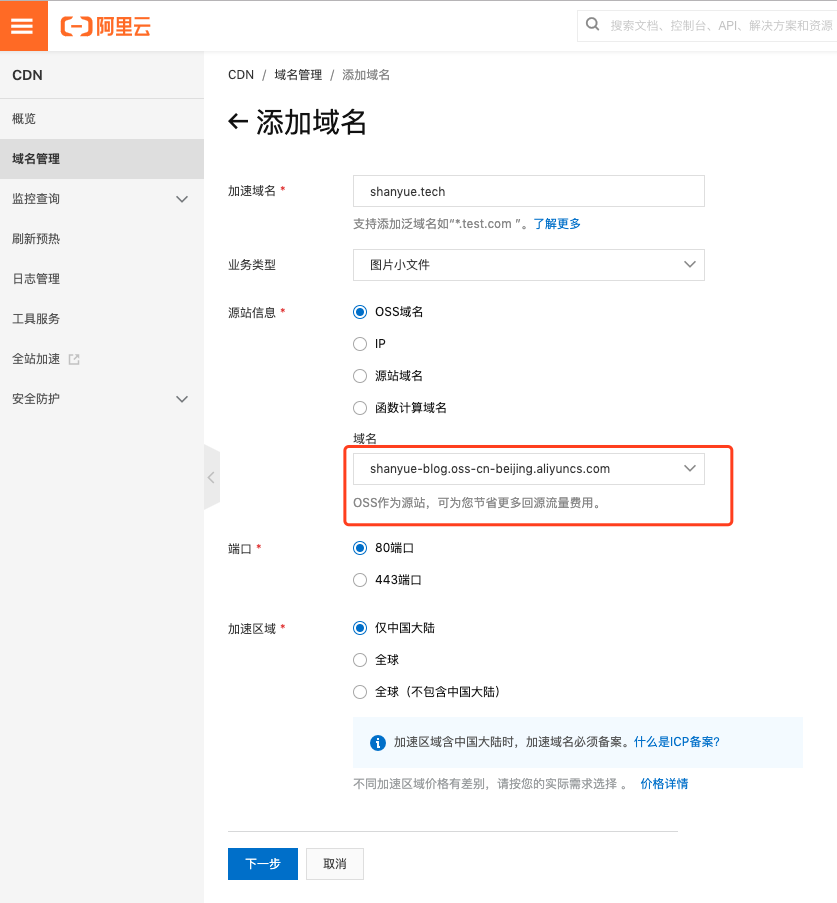Select the 全球 acceleration region option
Viewport: 837px width, 903px height.
[359, 659]
